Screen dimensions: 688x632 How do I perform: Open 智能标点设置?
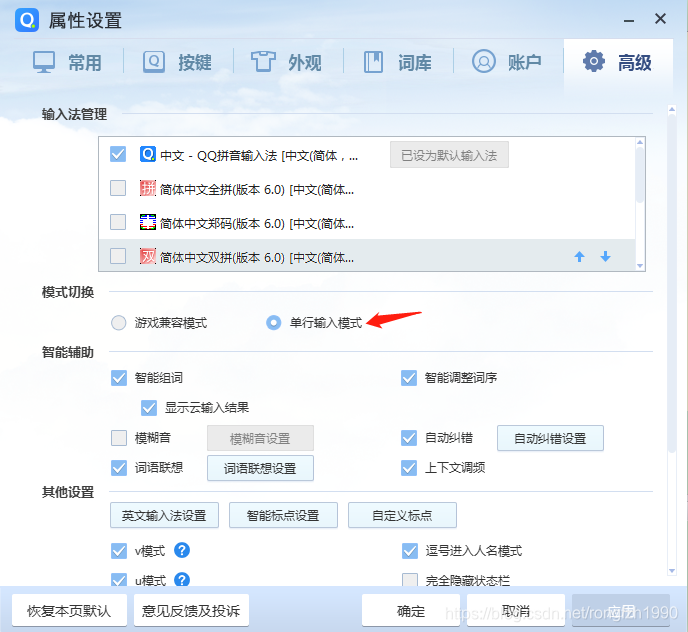[283, 515]
